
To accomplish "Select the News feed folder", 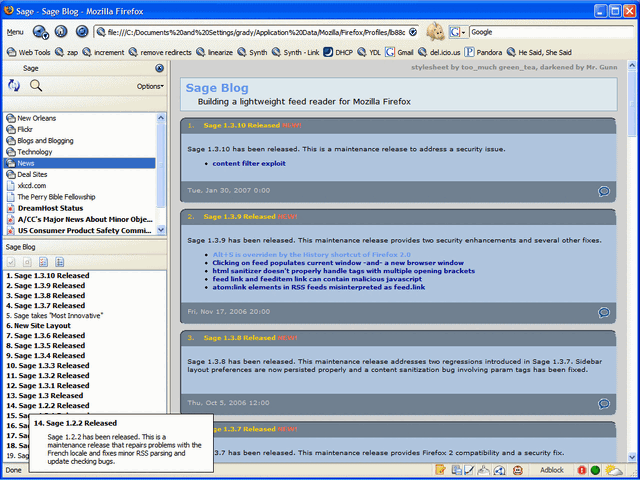I will pyautogui.click(x=80, y=163).
